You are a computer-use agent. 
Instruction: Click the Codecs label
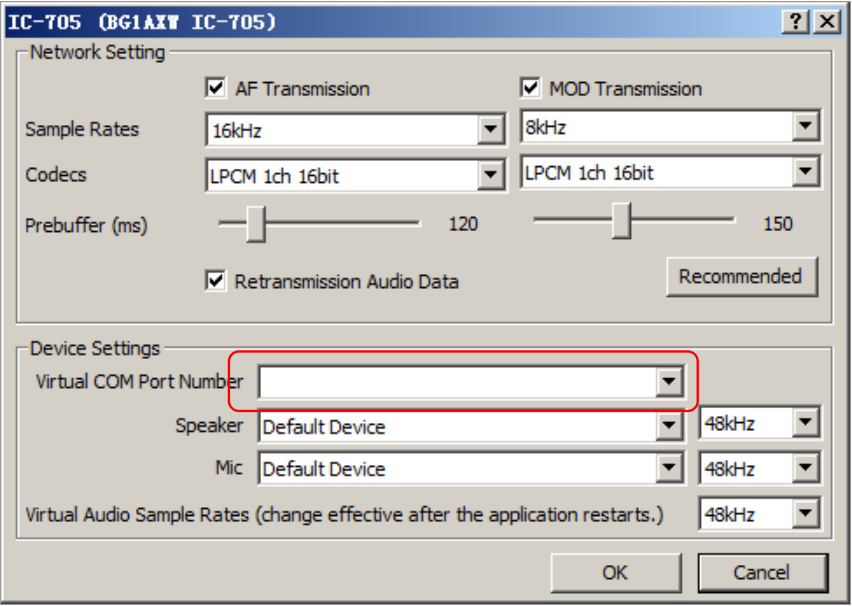tap(56, 174)
